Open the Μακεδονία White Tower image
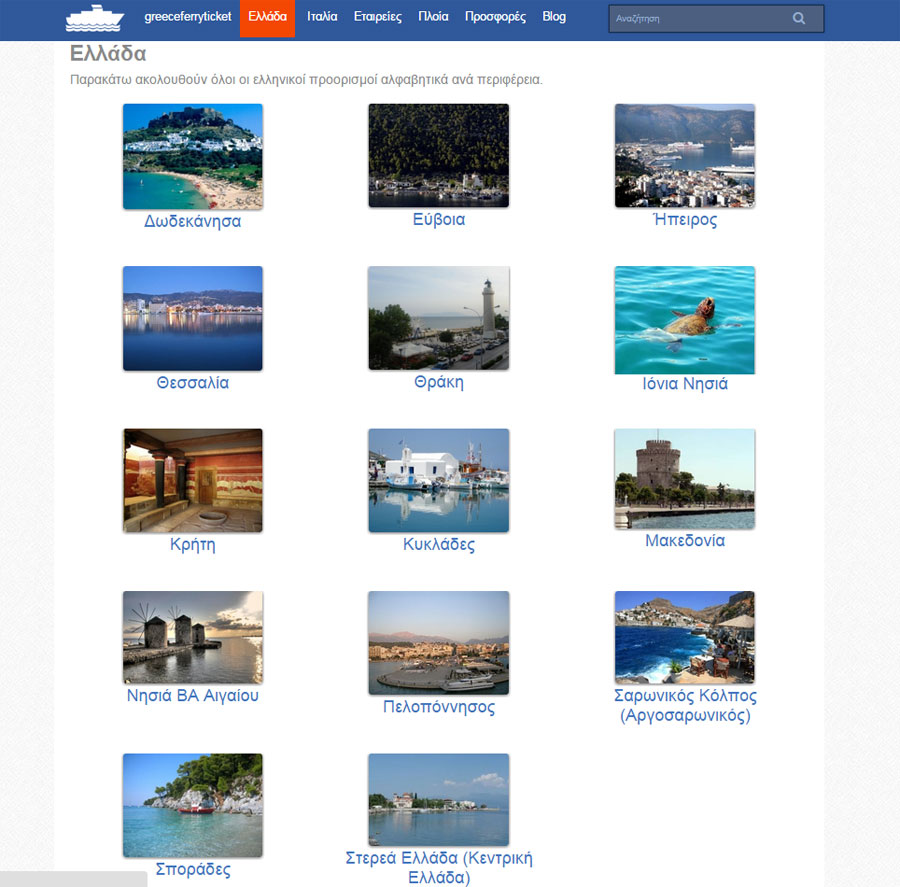900x887 pixels. 684,479
